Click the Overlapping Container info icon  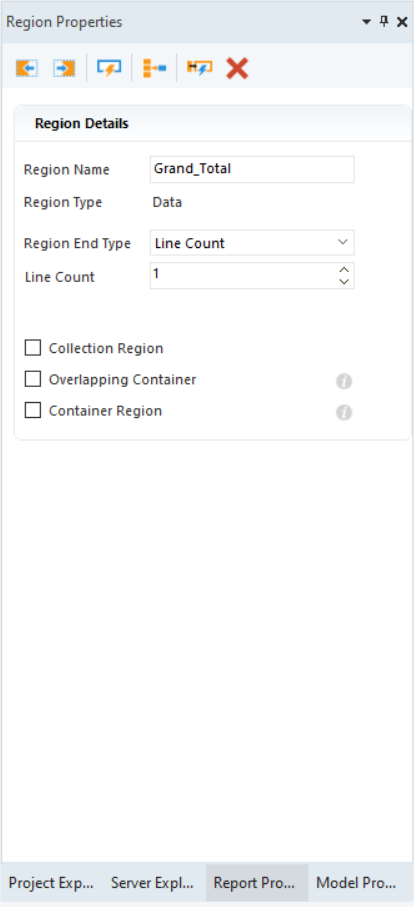point(344,381)
